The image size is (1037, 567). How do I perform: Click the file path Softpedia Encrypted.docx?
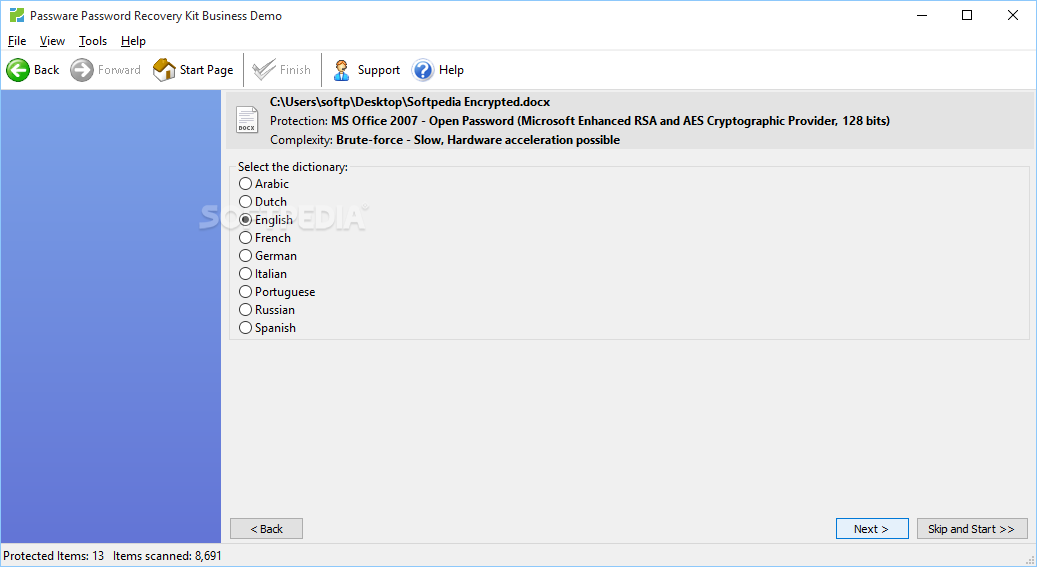pos(410,102)
